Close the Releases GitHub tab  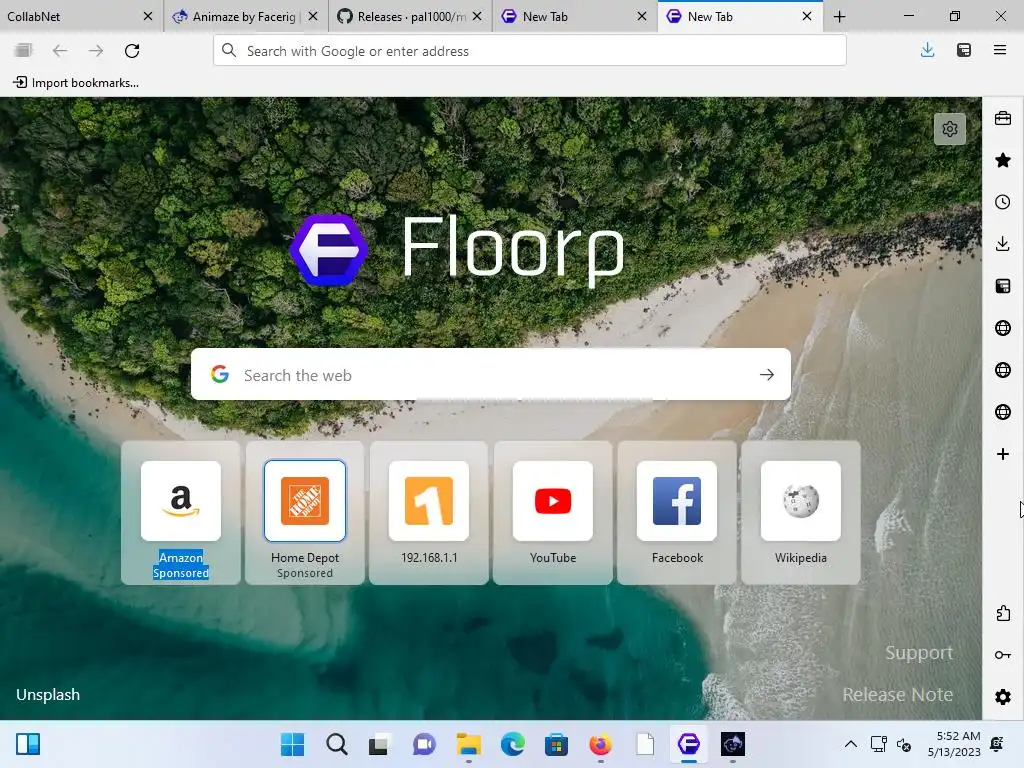click(x=477, y=16)
